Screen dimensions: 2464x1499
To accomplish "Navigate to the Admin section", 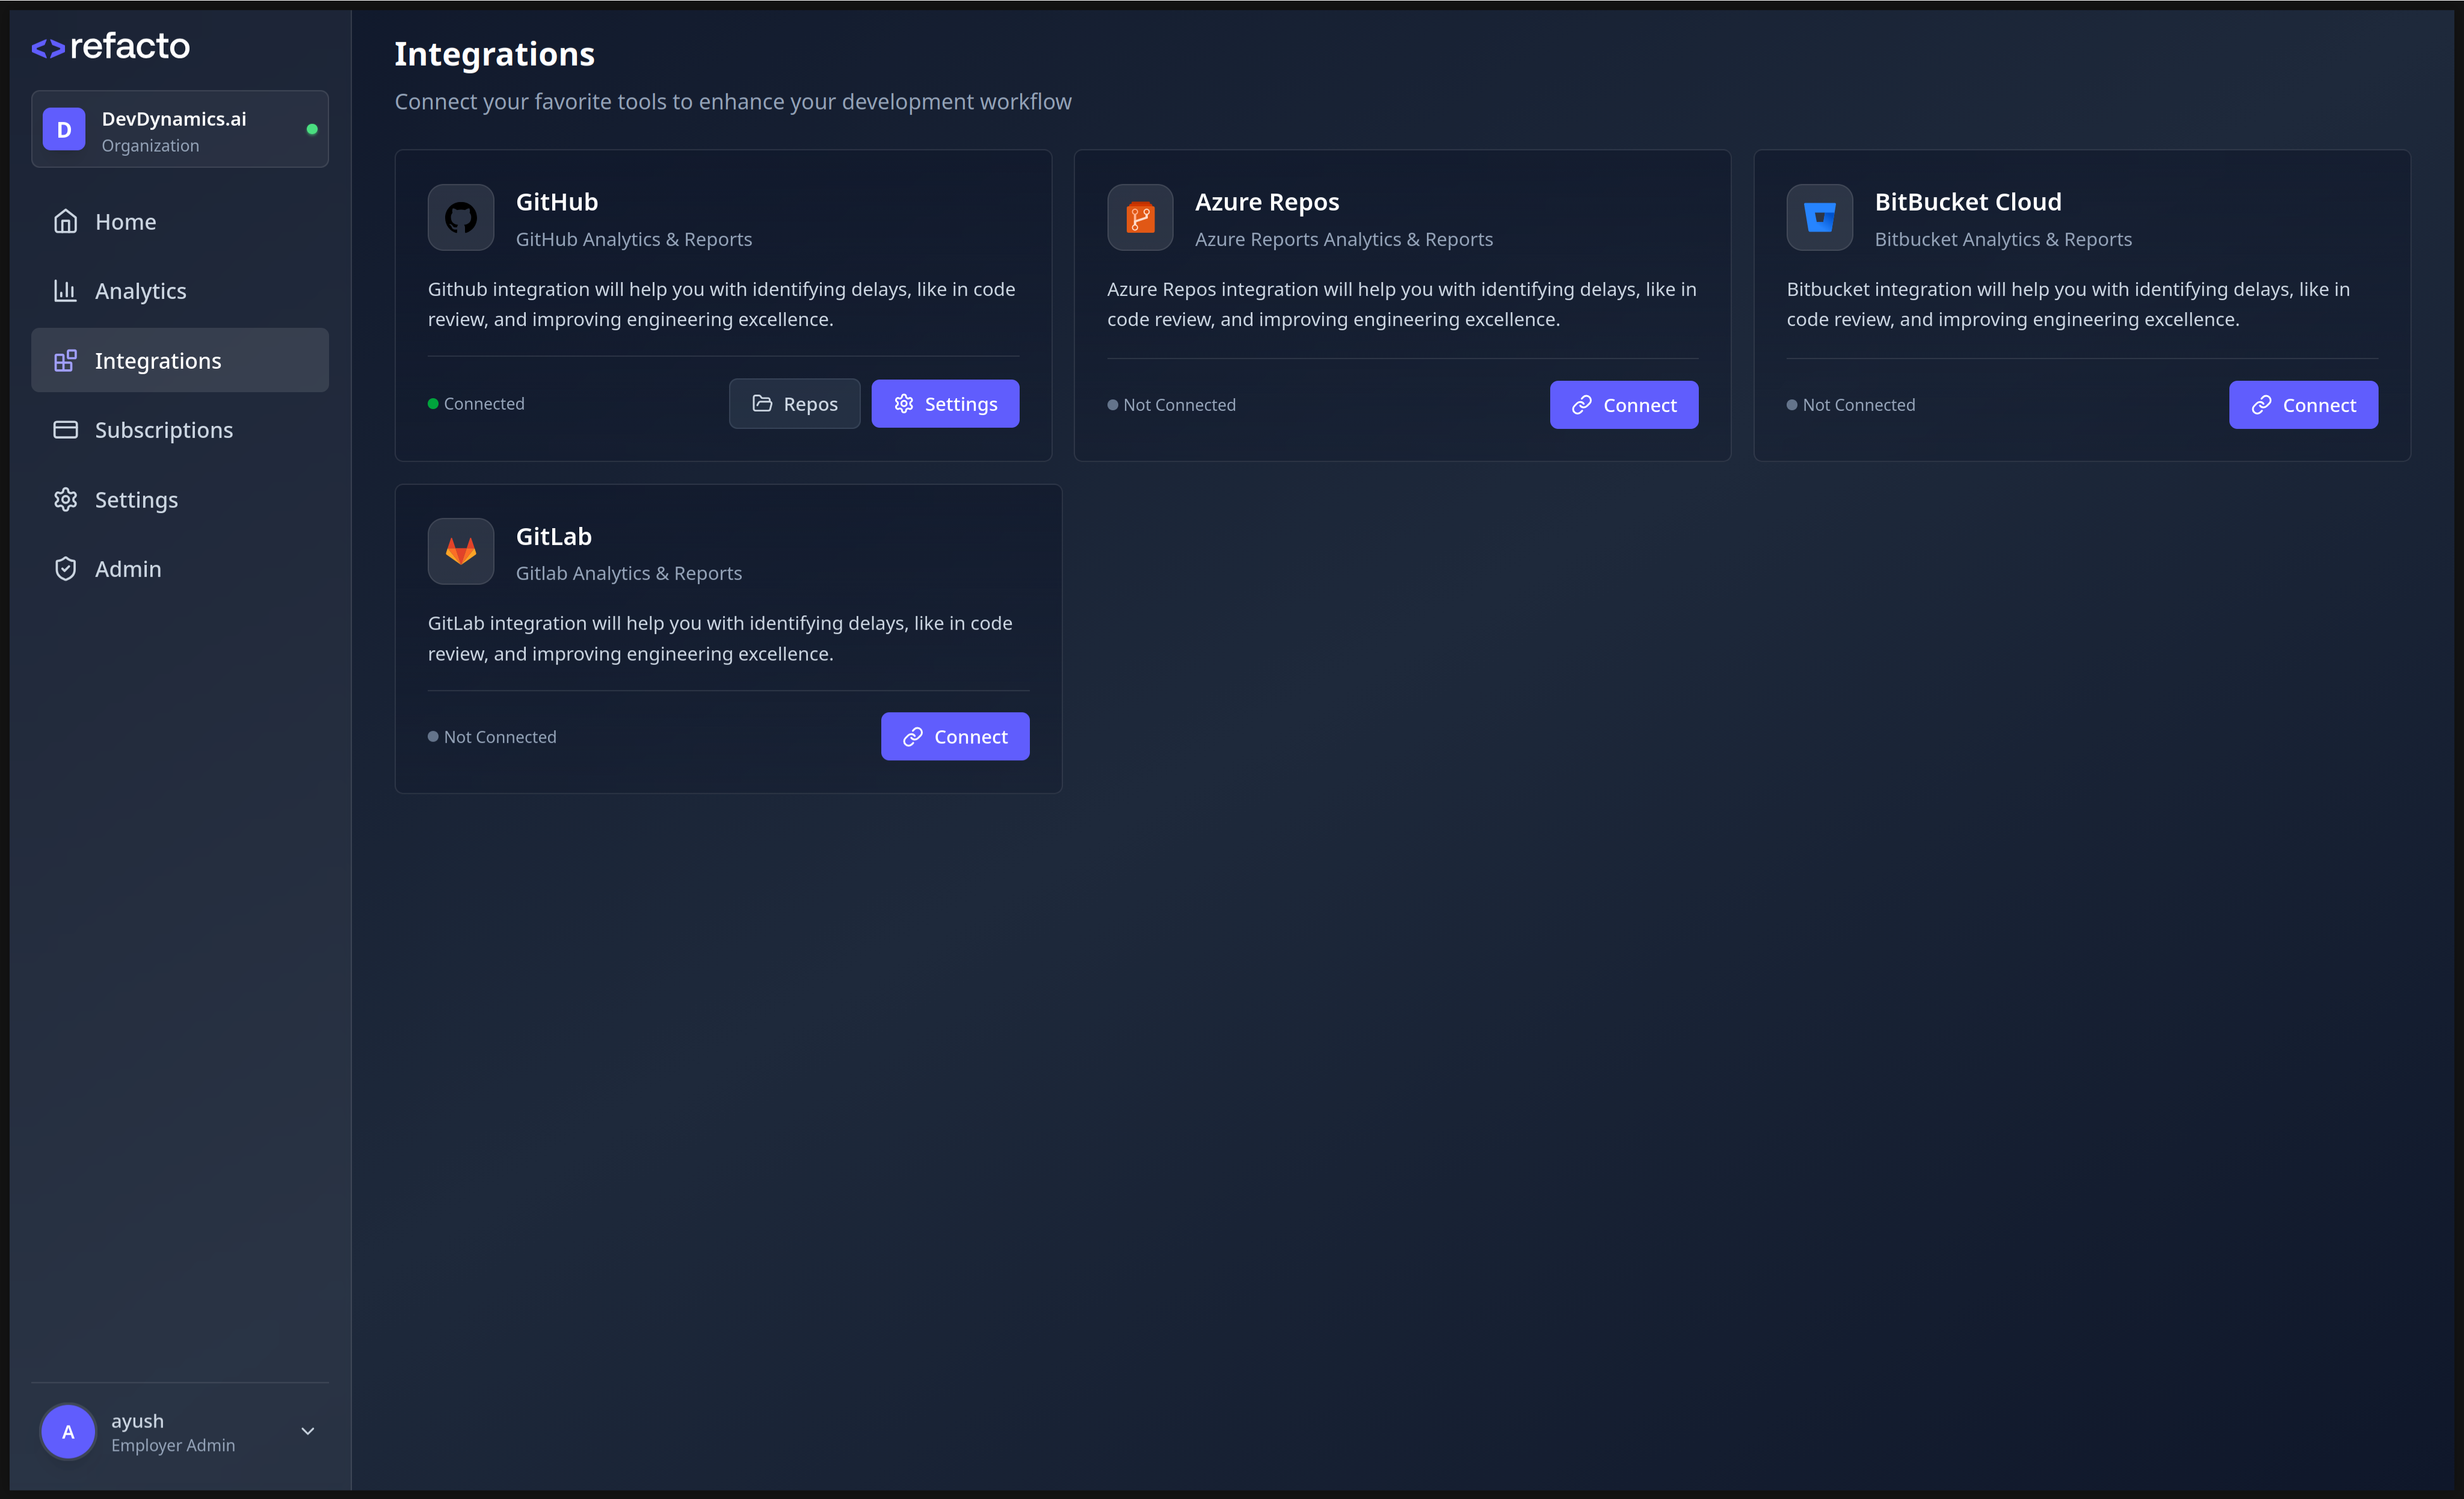I will [x=127, y=569].
